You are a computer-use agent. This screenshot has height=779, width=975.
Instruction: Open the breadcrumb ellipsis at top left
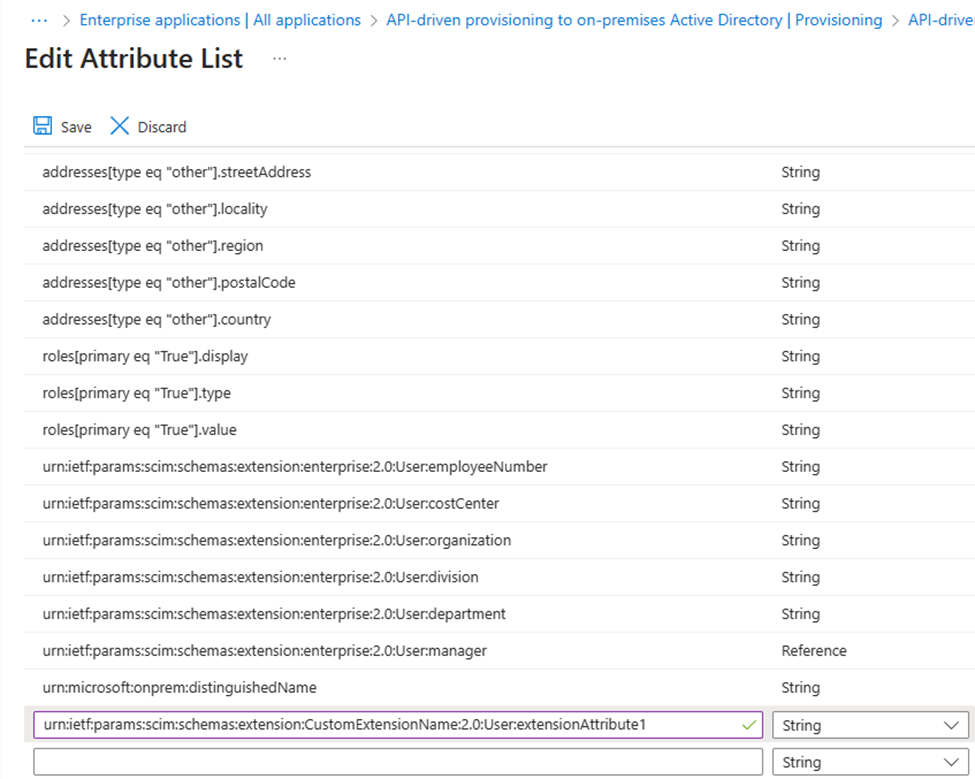pos(40,20)
